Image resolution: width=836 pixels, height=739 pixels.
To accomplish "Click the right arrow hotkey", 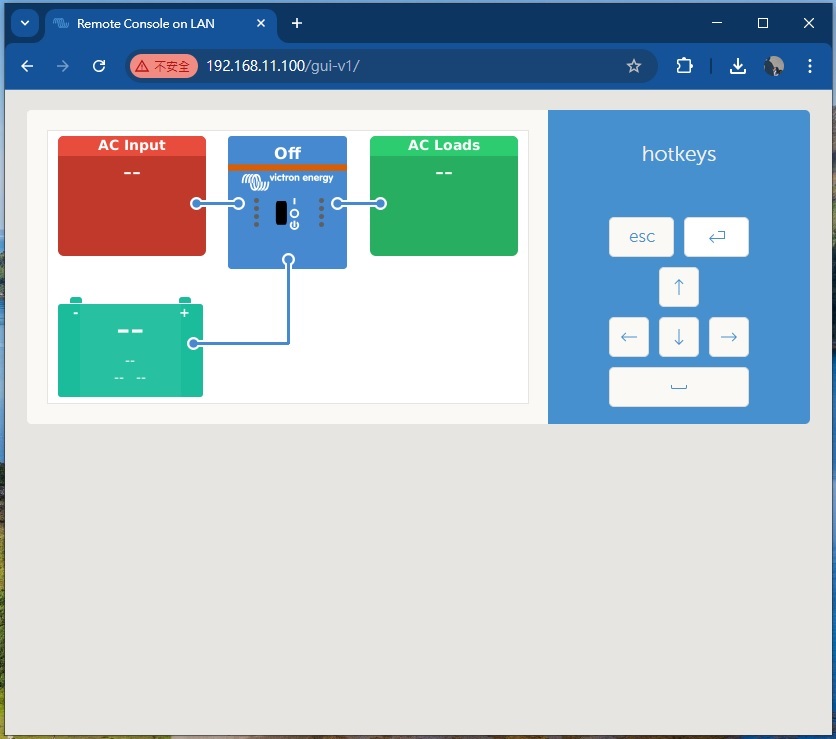I will coord(728,337).
